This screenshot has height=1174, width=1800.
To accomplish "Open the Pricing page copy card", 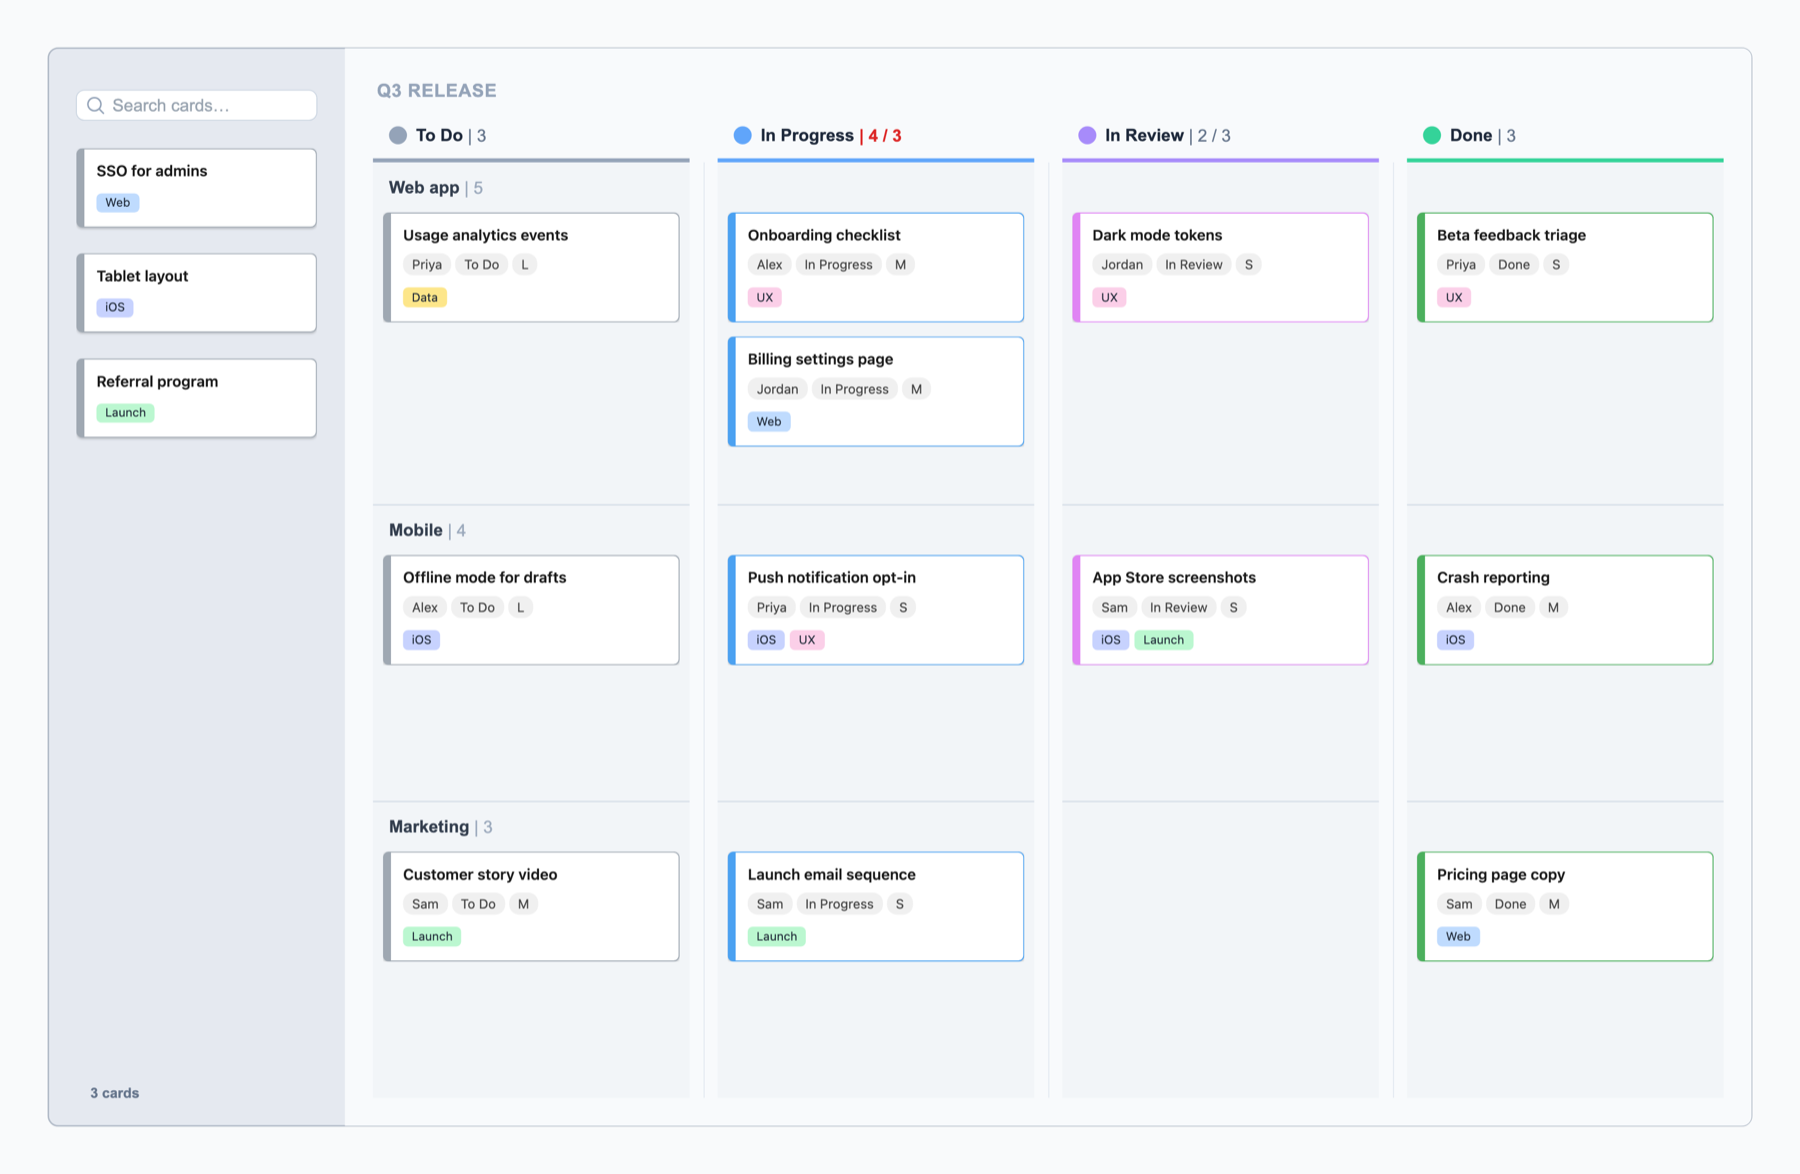I will tap(1565, 906).
